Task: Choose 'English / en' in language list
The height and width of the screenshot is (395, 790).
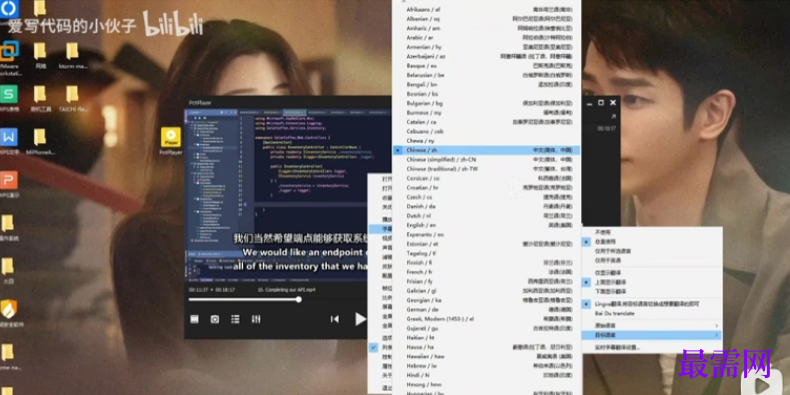Action: pyautogui.click(x=487, y=225)
